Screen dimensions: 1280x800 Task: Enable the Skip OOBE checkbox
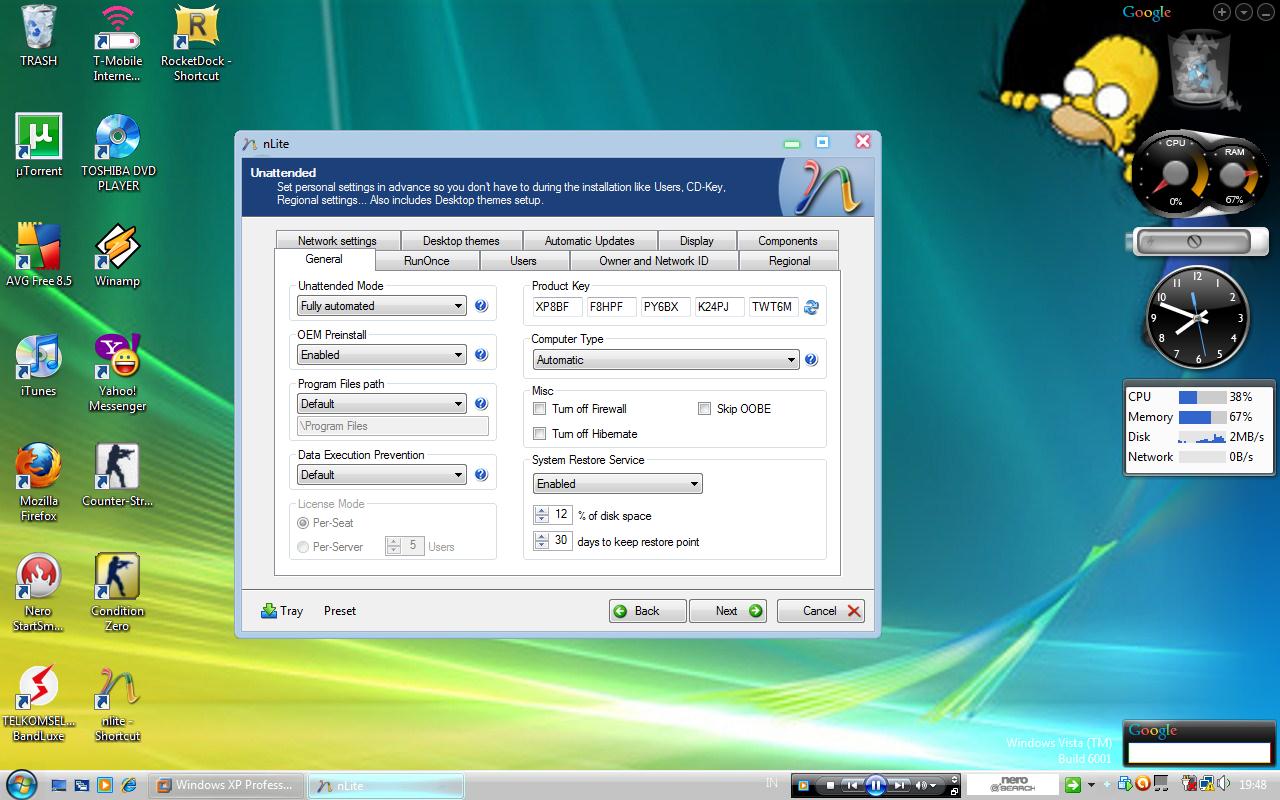704,409
